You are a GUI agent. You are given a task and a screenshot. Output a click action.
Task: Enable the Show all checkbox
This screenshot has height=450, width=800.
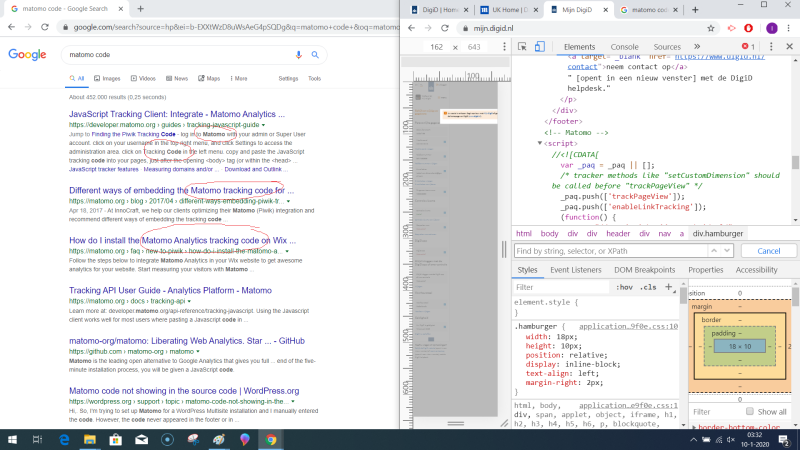coord(750,412)
